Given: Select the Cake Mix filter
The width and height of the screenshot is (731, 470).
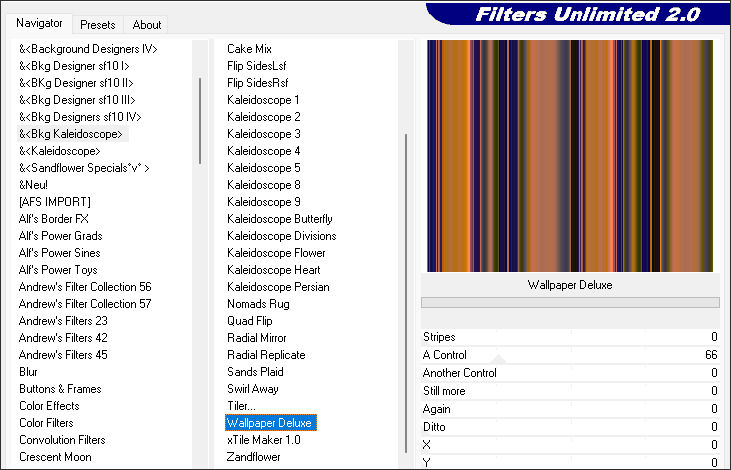Looking at the screenshot, I should click(250, 48).
